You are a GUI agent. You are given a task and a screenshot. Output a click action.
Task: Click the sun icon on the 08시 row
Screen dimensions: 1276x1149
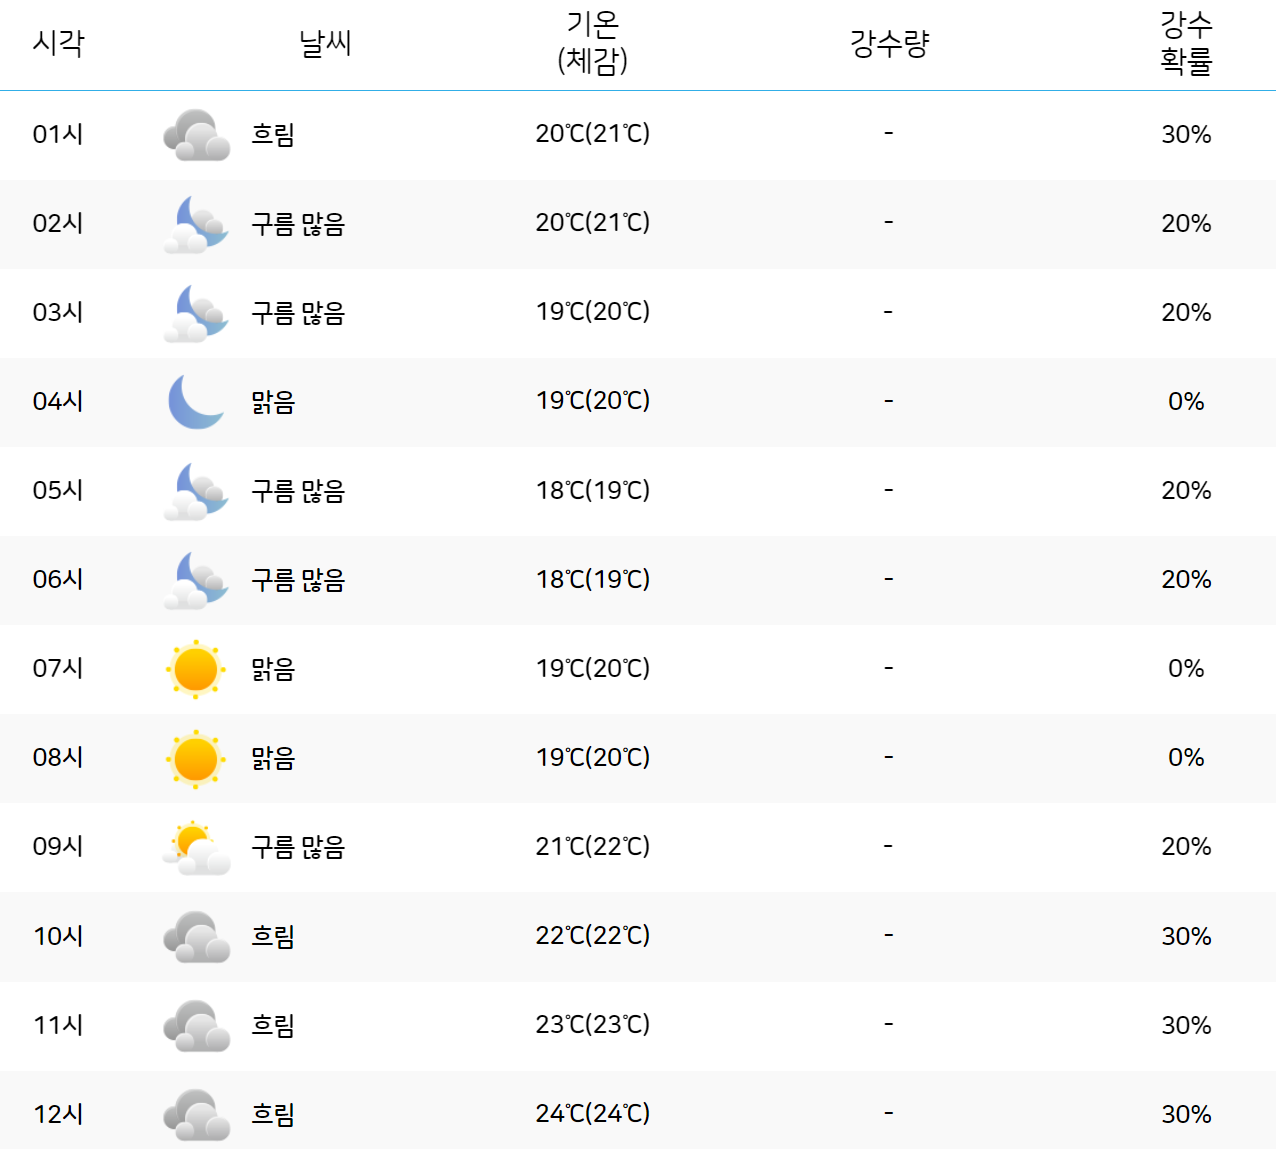[x=197, y=758]
